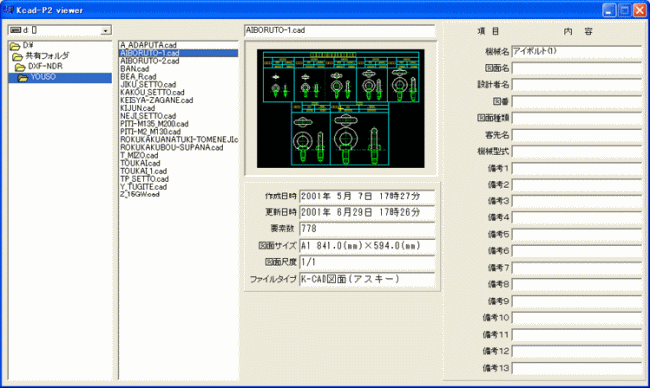650x388 pixels.
Task: Select A_ADAPUTA.cad in file list
Action: coord(148,45)
